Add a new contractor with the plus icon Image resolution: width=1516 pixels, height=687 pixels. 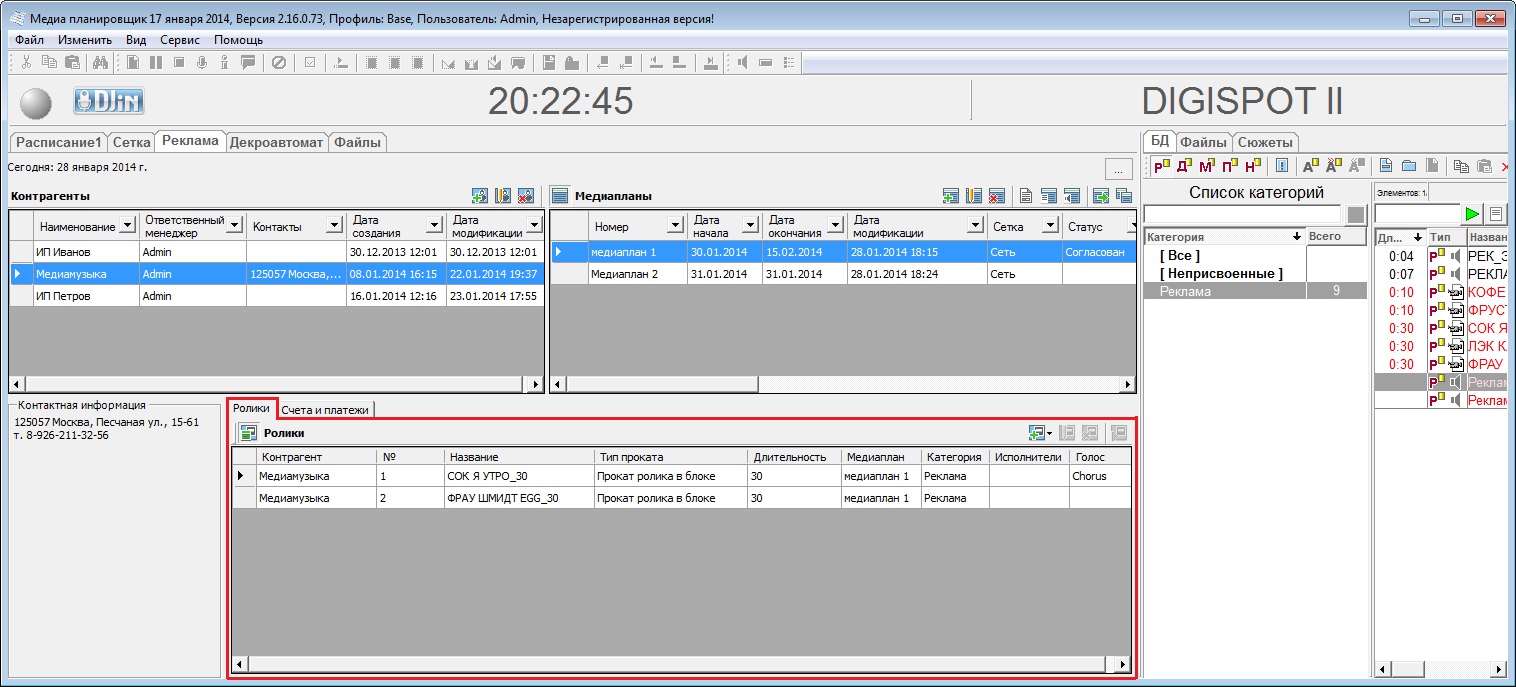[480, 196]
